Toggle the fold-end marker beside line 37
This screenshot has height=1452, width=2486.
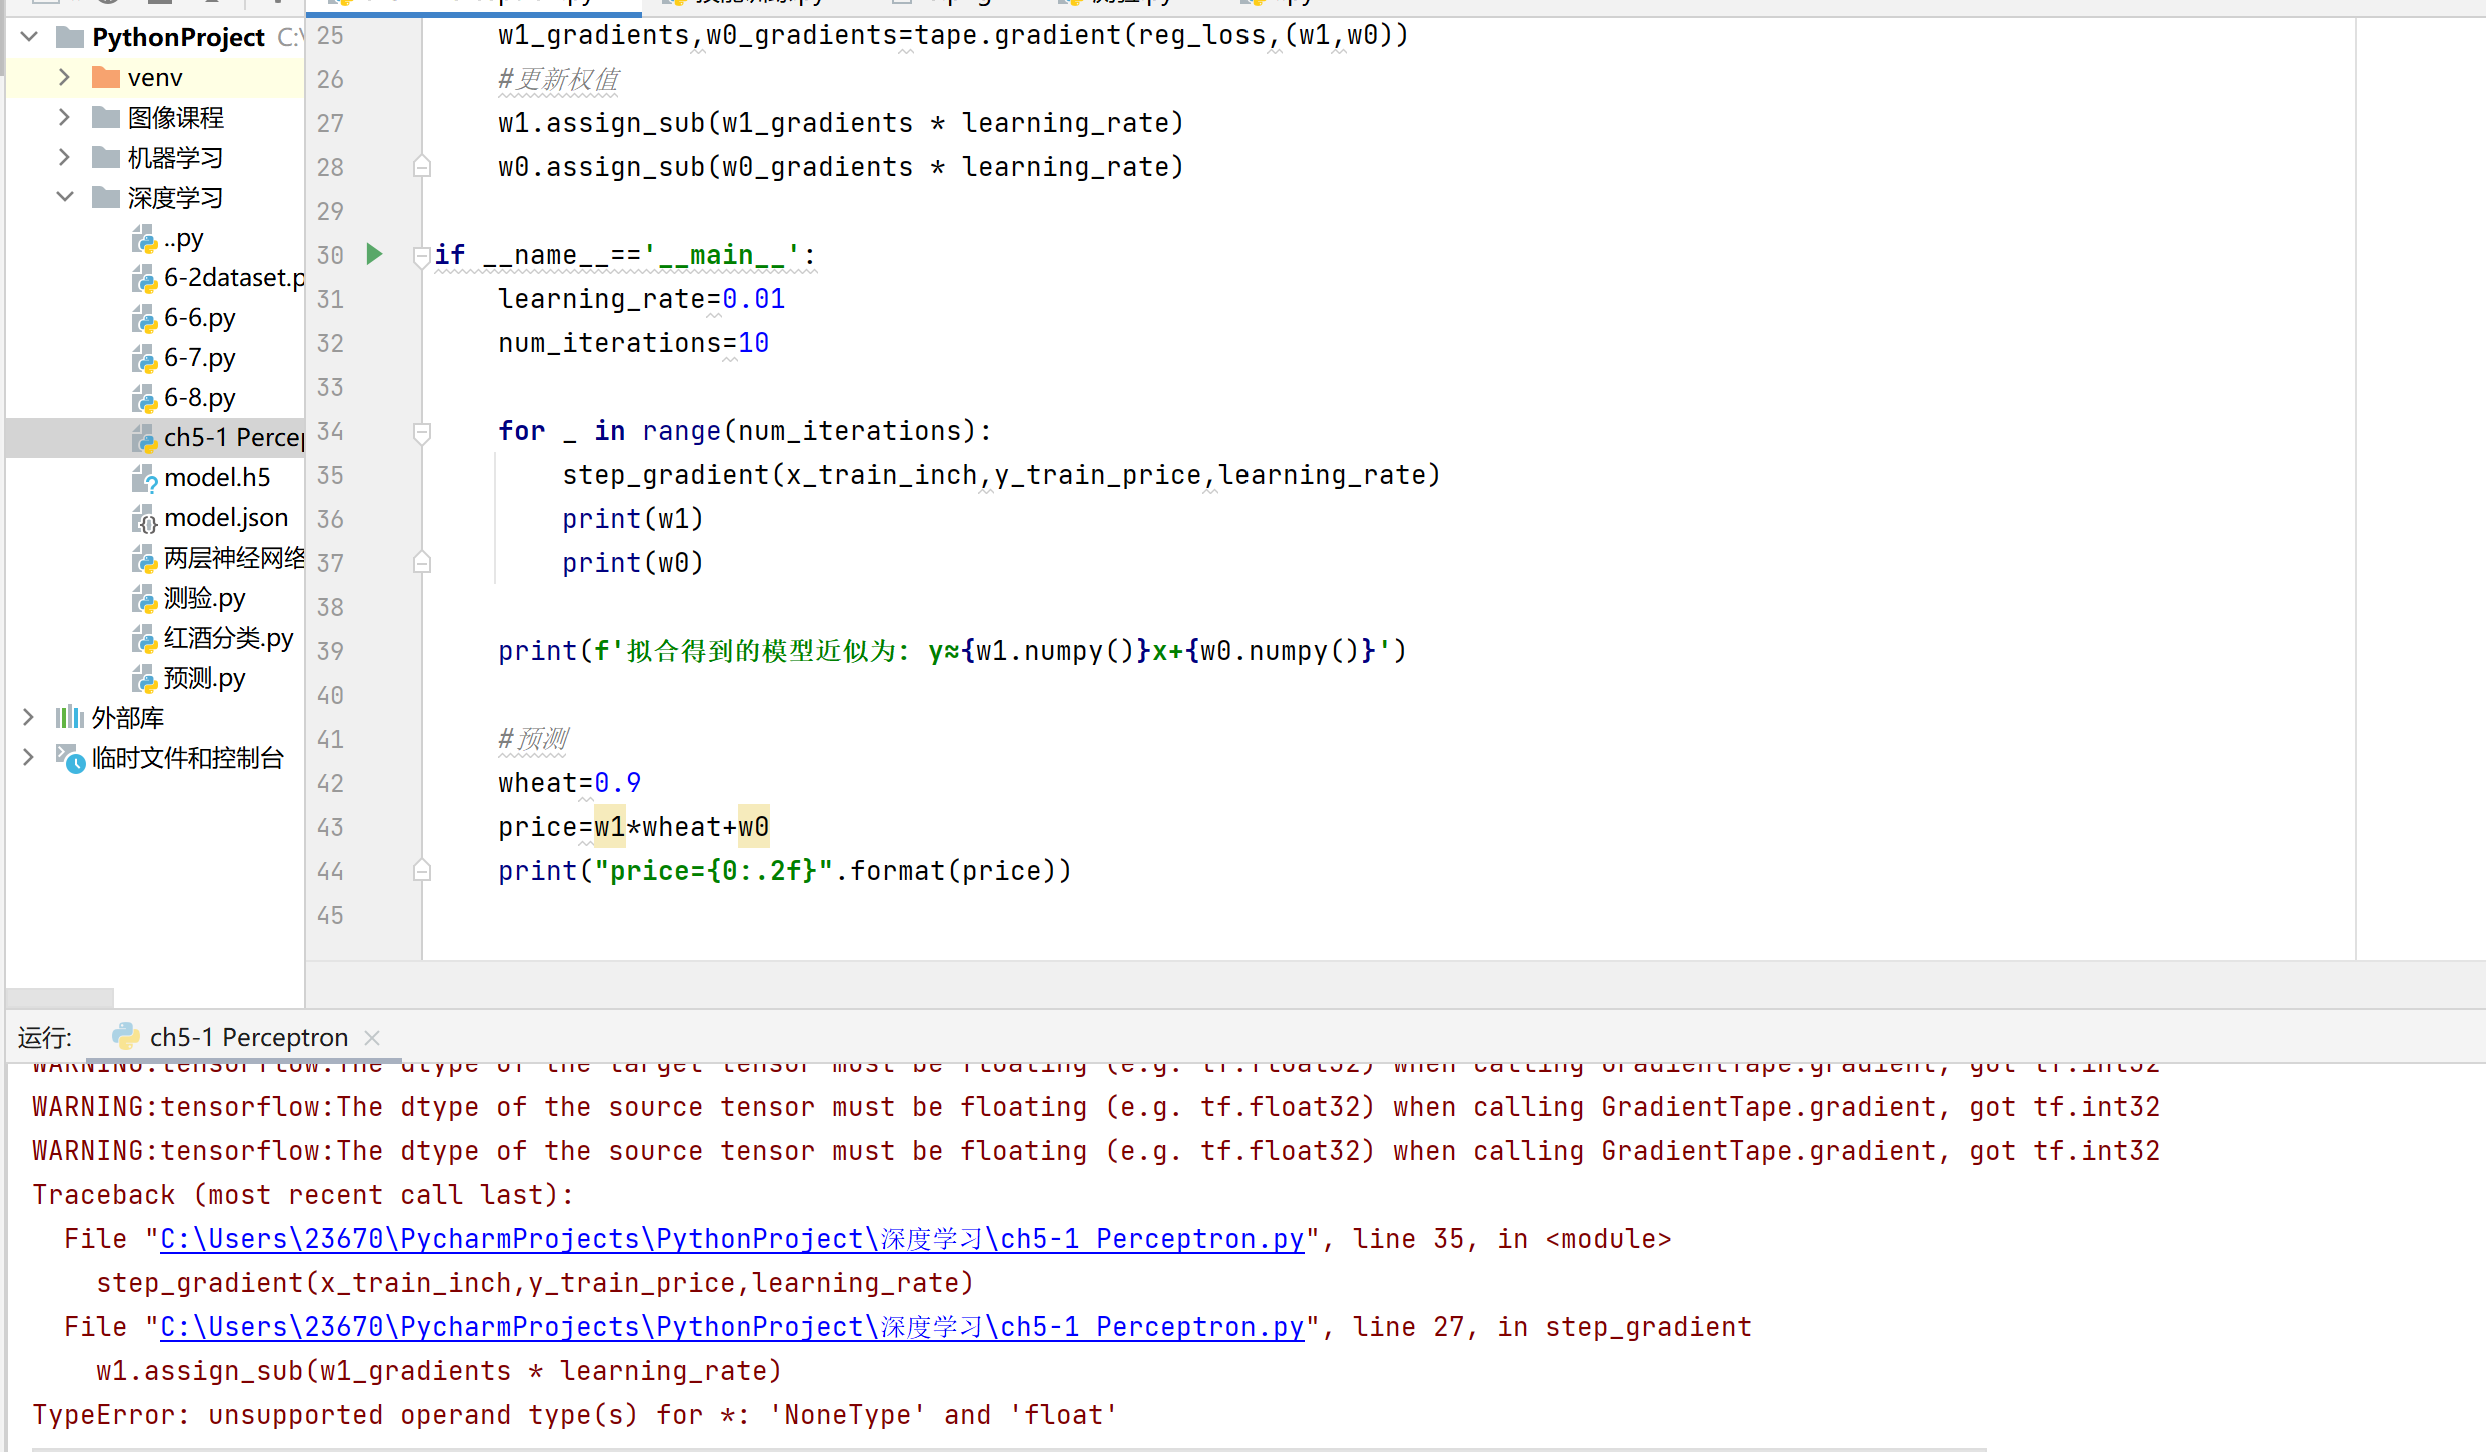422,563
